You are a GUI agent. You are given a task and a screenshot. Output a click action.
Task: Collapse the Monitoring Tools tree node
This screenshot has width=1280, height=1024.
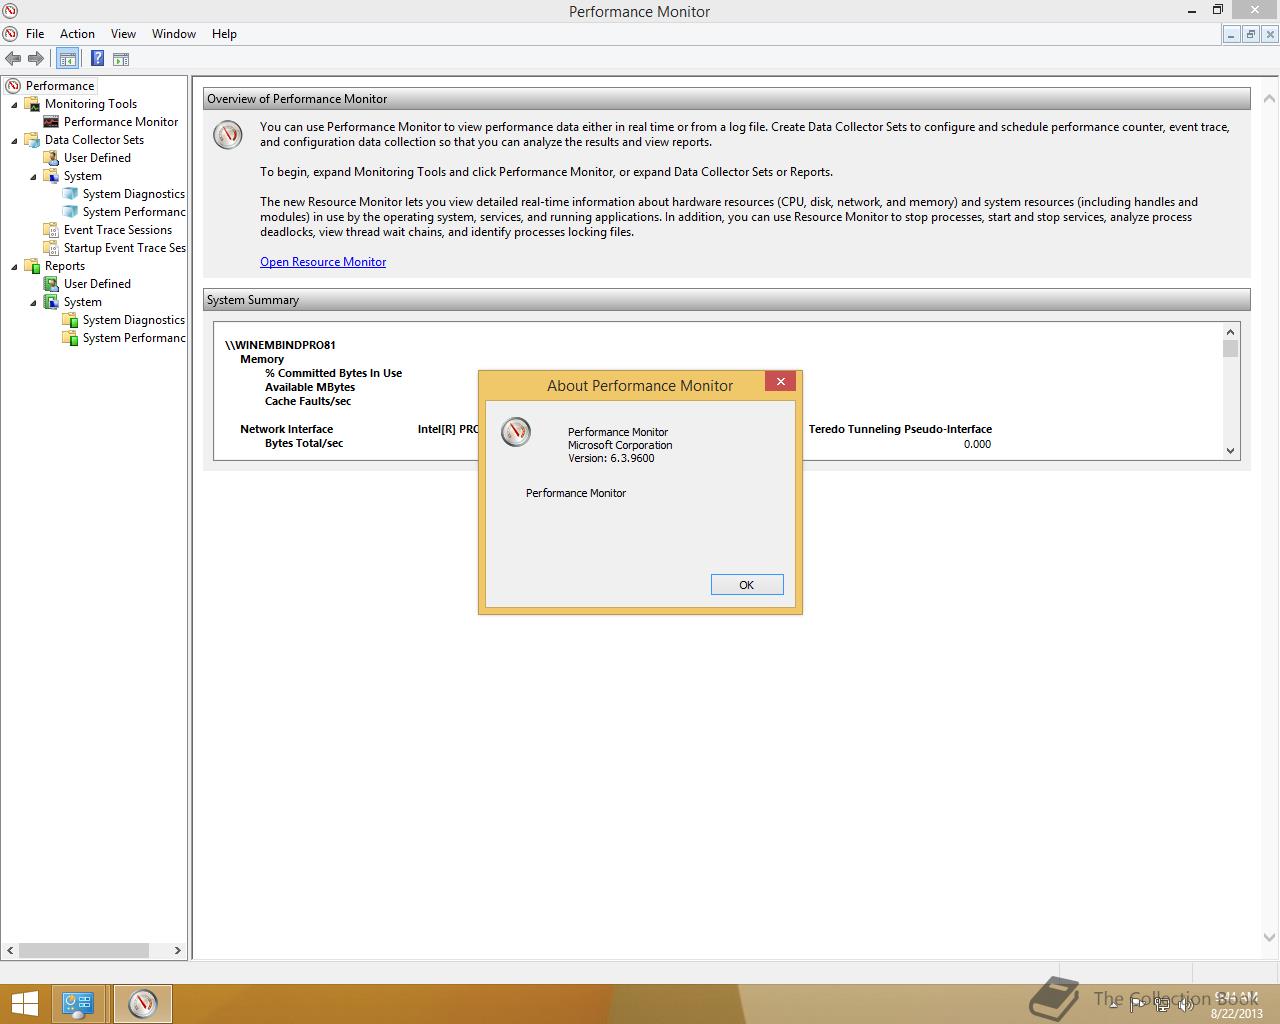pyautogui.click(x=15, y=104)
